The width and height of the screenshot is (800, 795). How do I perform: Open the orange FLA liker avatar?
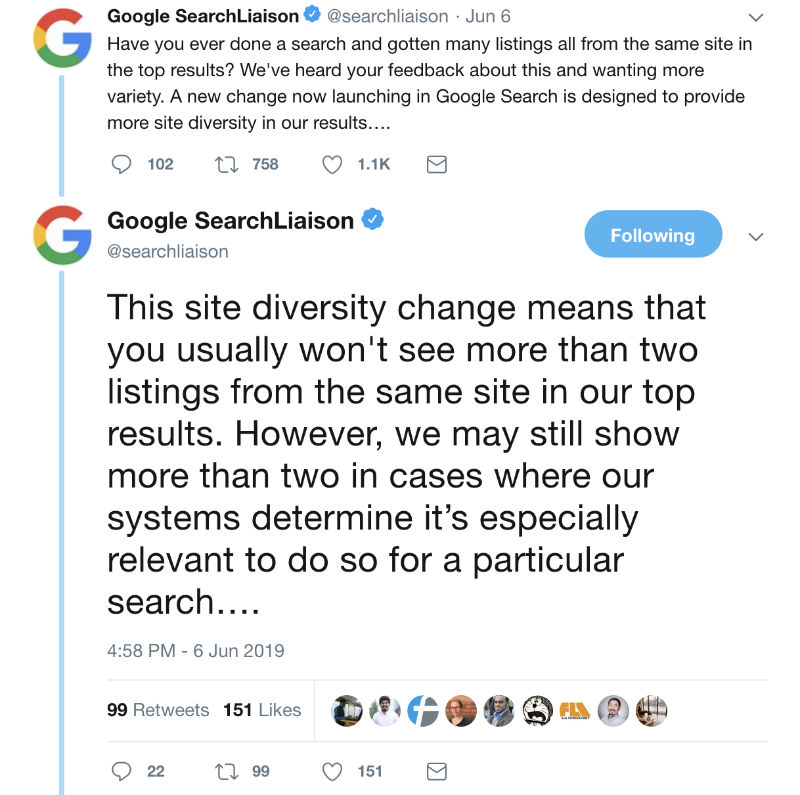575,710
